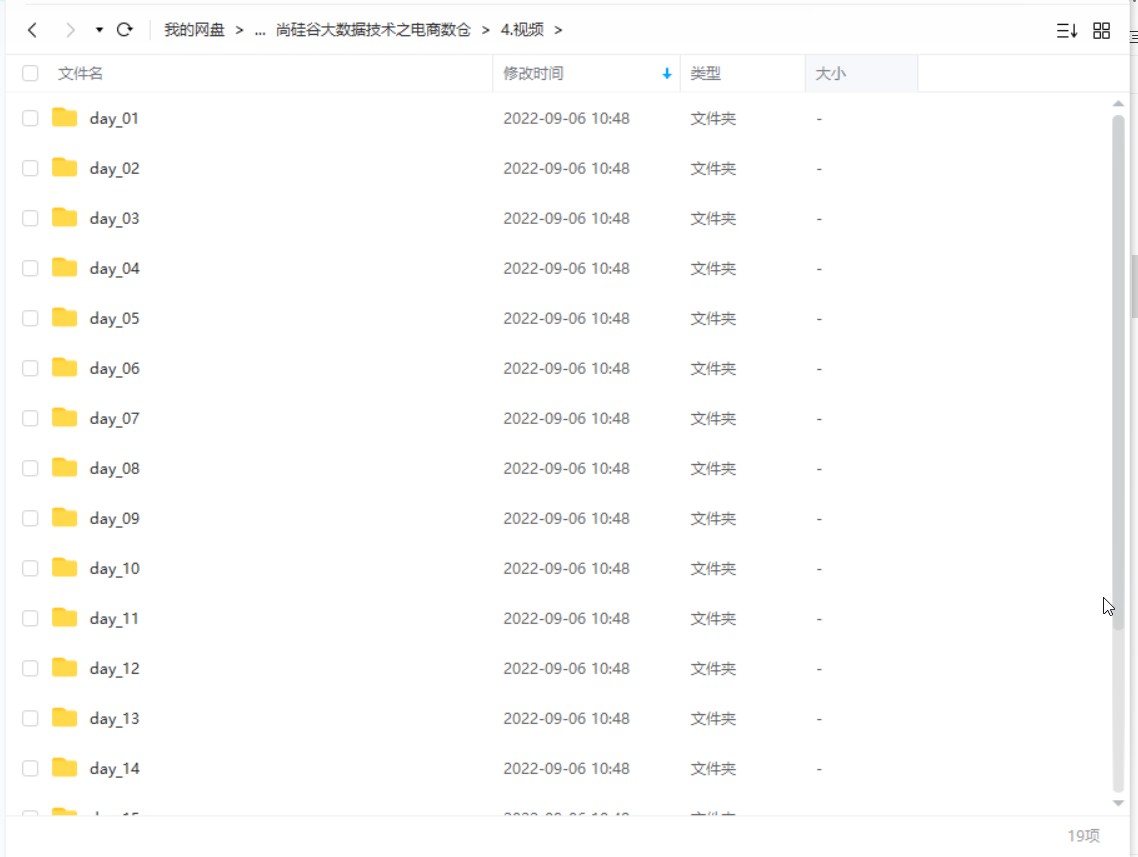Click the 文件夹 type cell for day_07
Viewport: 1138px width, 857px height.
pos(713,419)
